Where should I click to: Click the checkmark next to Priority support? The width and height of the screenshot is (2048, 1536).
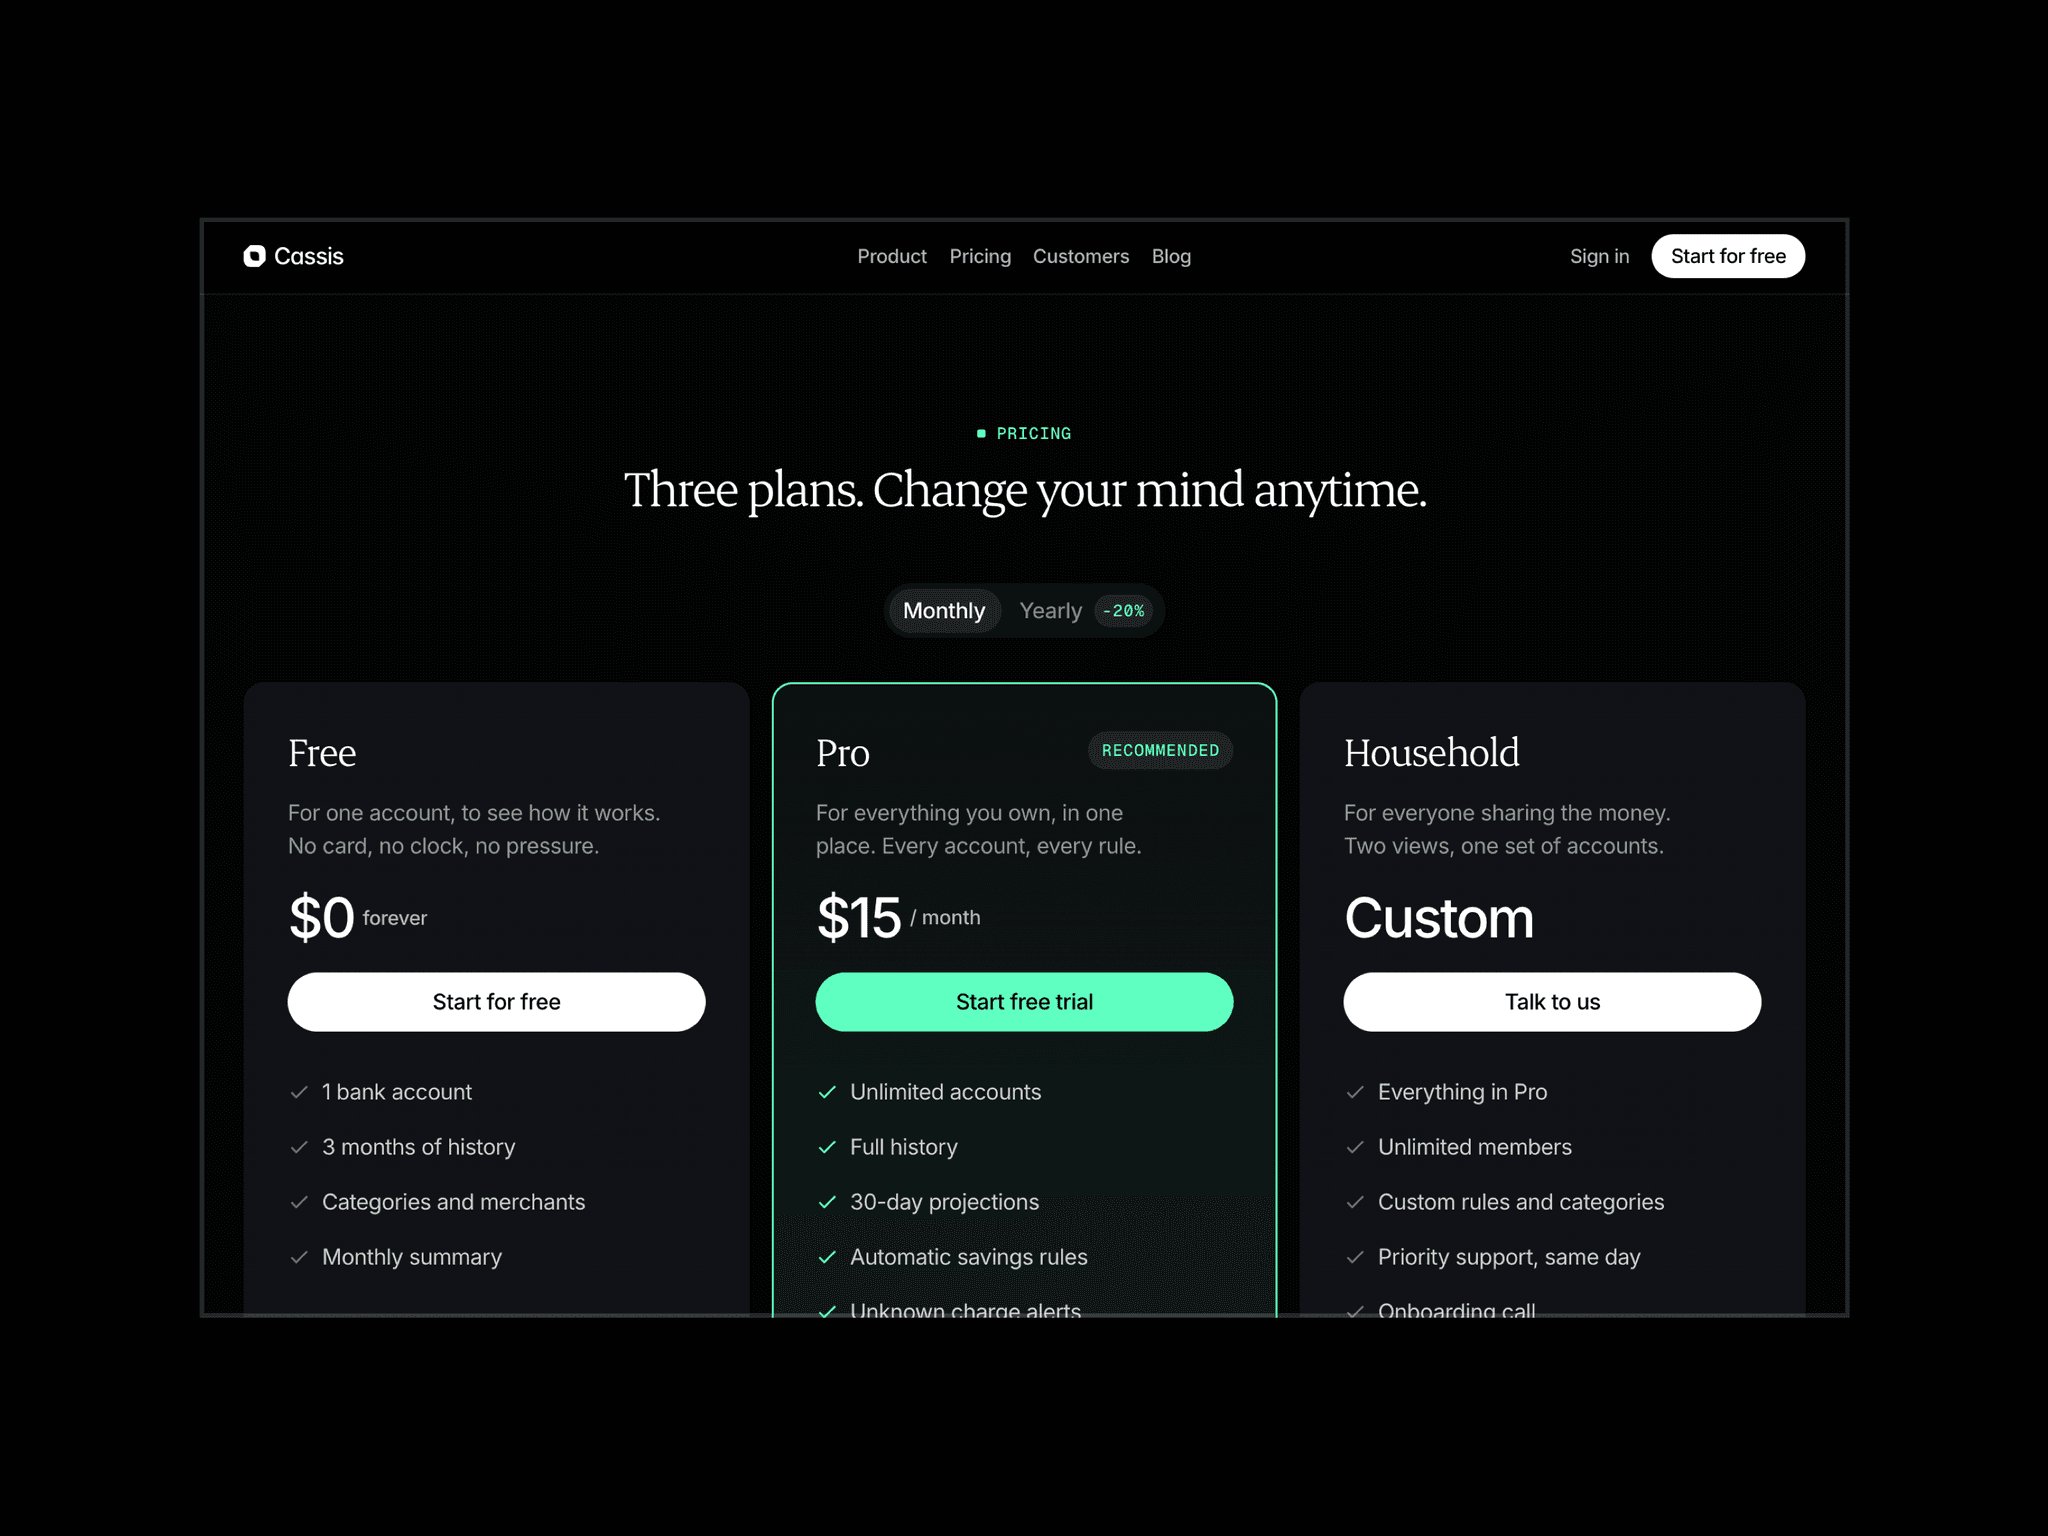1354,1257
